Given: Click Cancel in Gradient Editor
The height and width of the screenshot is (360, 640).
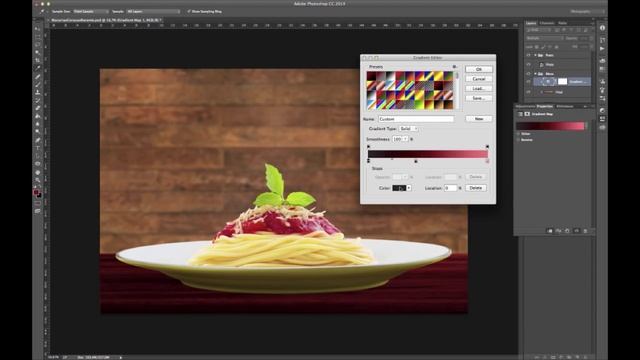Looking at the screenshot, I should coord(479,79).
